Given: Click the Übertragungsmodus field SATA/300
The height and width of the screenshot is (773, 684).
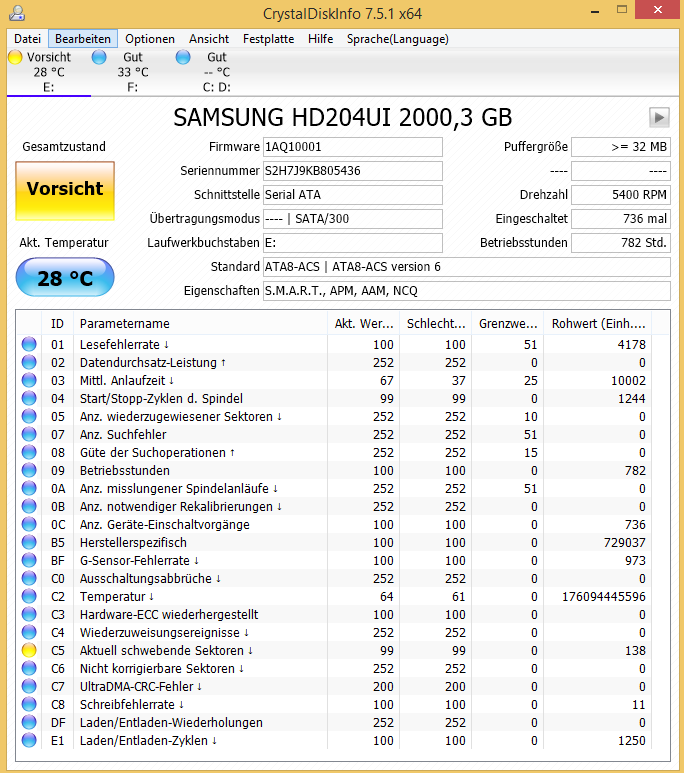Looking at the screenshot, I should coord(353,219).
